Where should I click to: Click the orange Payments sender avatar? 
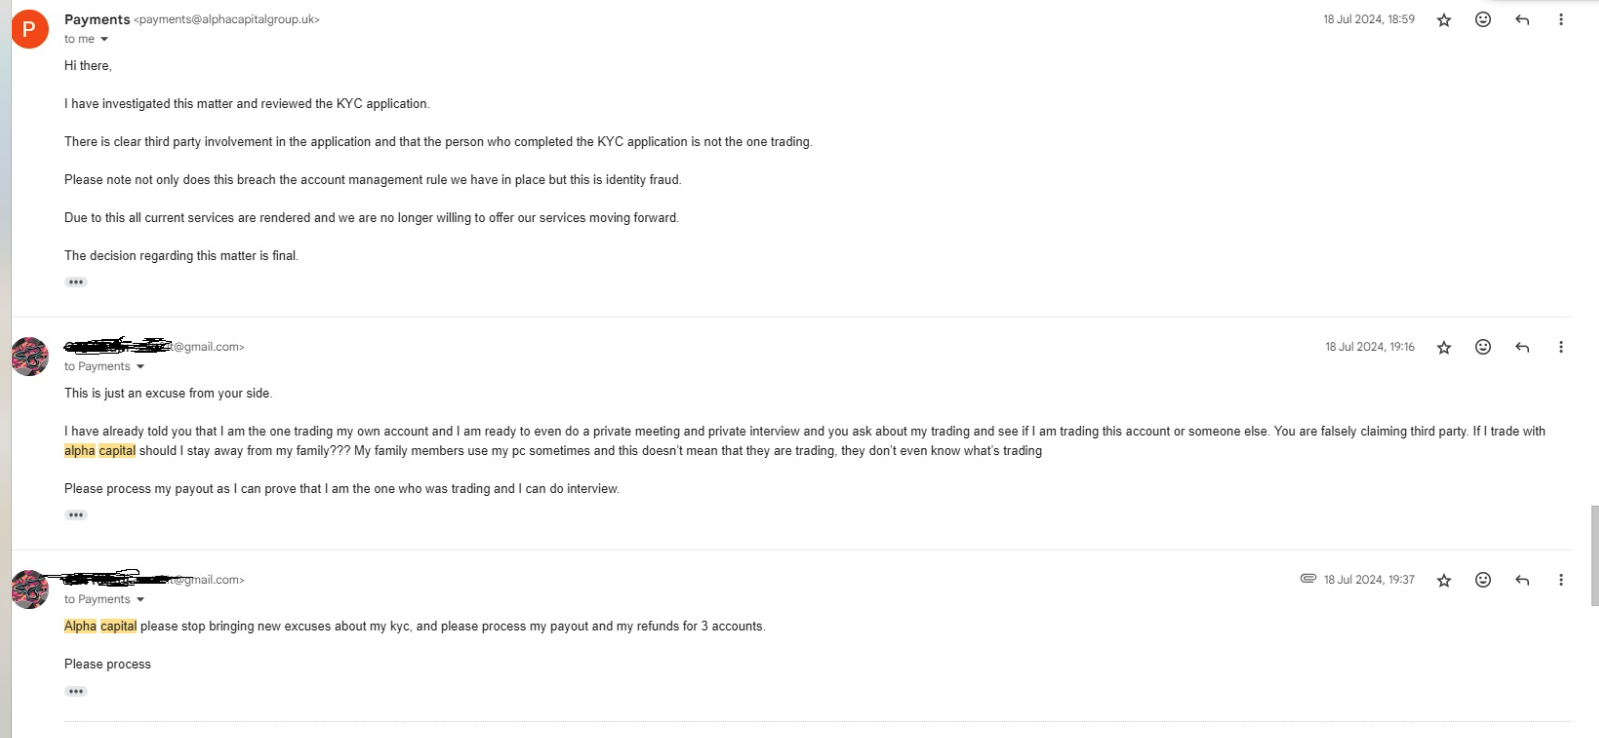pyautogui.click(x=30, y=29)
